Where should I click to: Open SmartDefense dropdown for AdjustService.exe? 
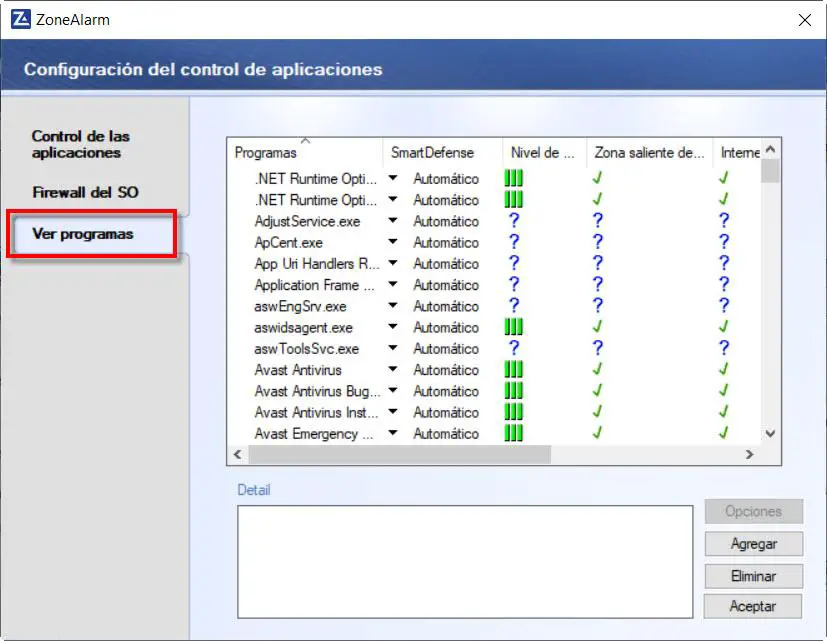click(x=392, y=221)
